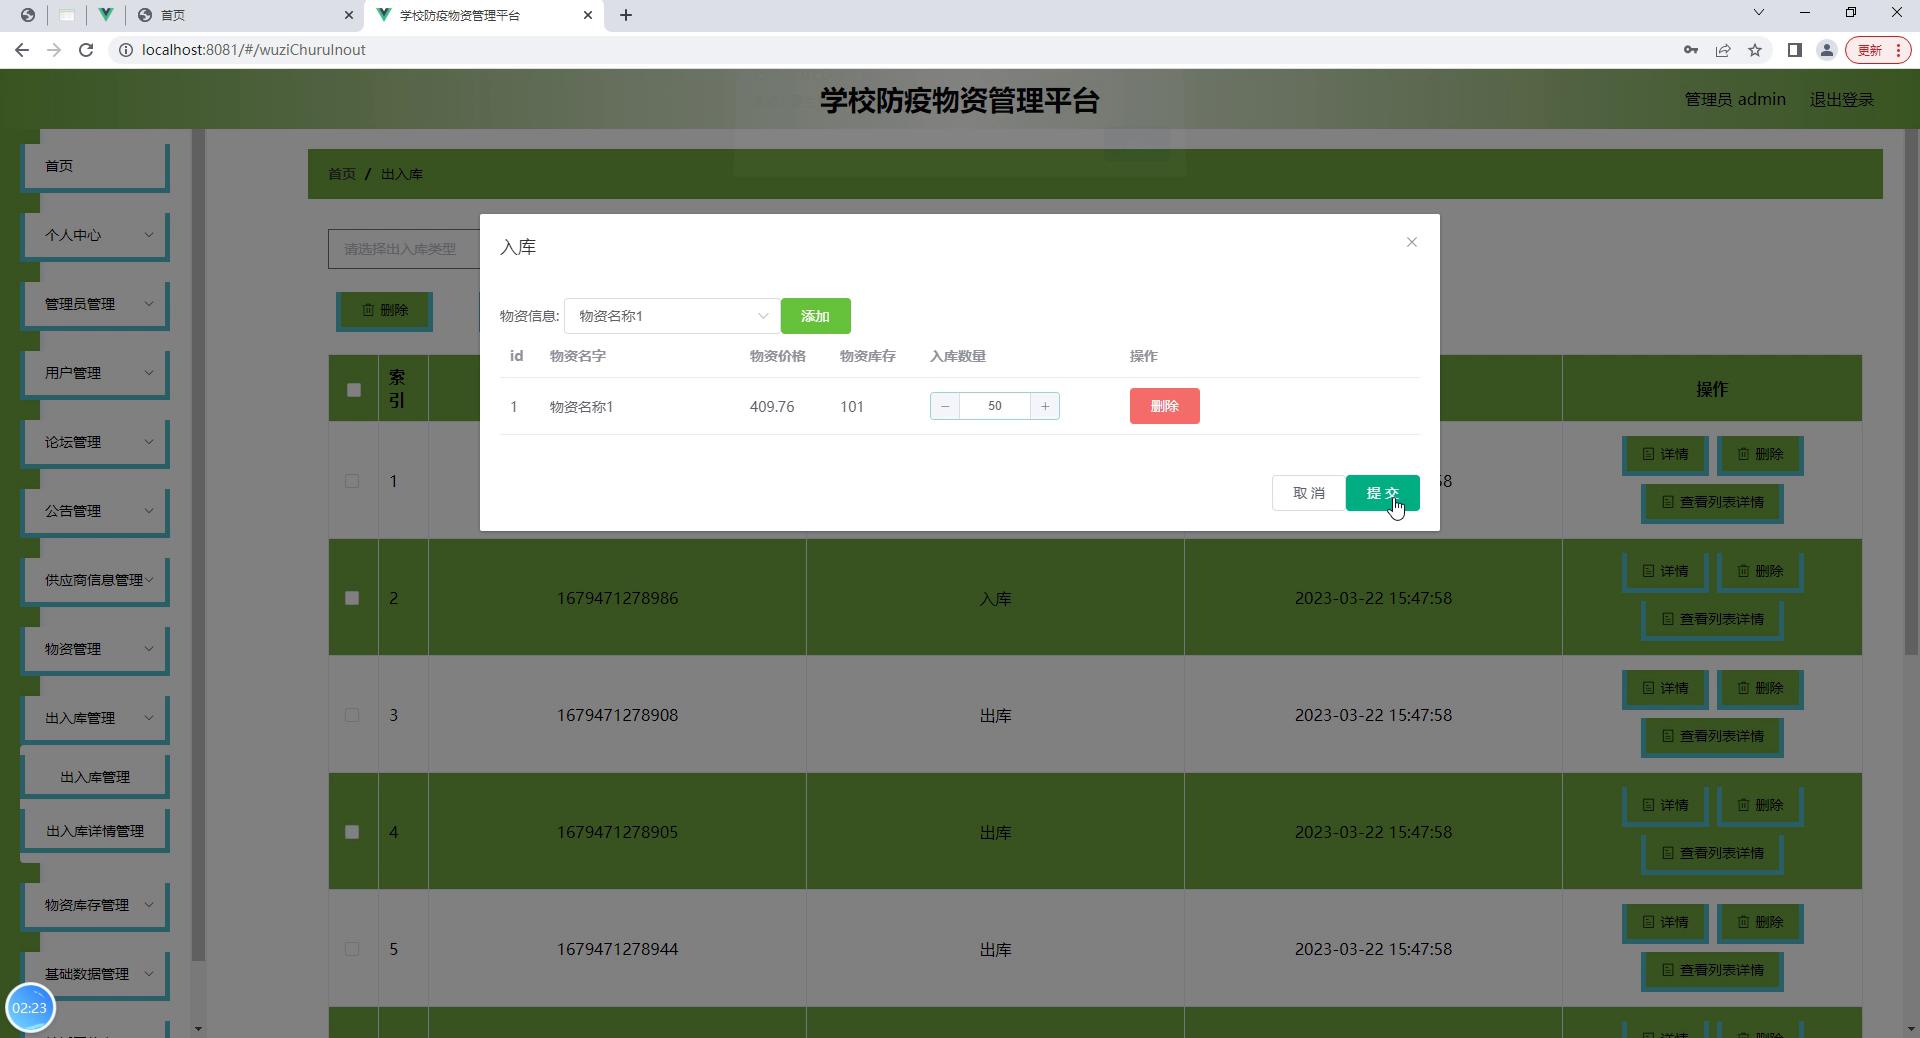Close the 学校防疫物资管理平台 browser tab
Screen dimensions: 1920x1038
point(588,15)
